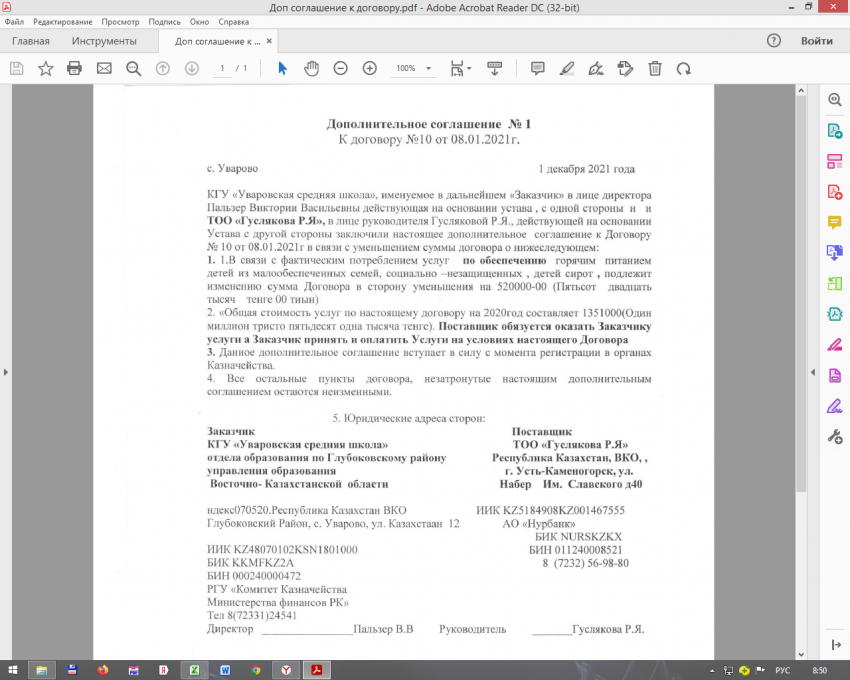Activate the Selection arrow tool
The image size is (850, 680).
[282, 68]
